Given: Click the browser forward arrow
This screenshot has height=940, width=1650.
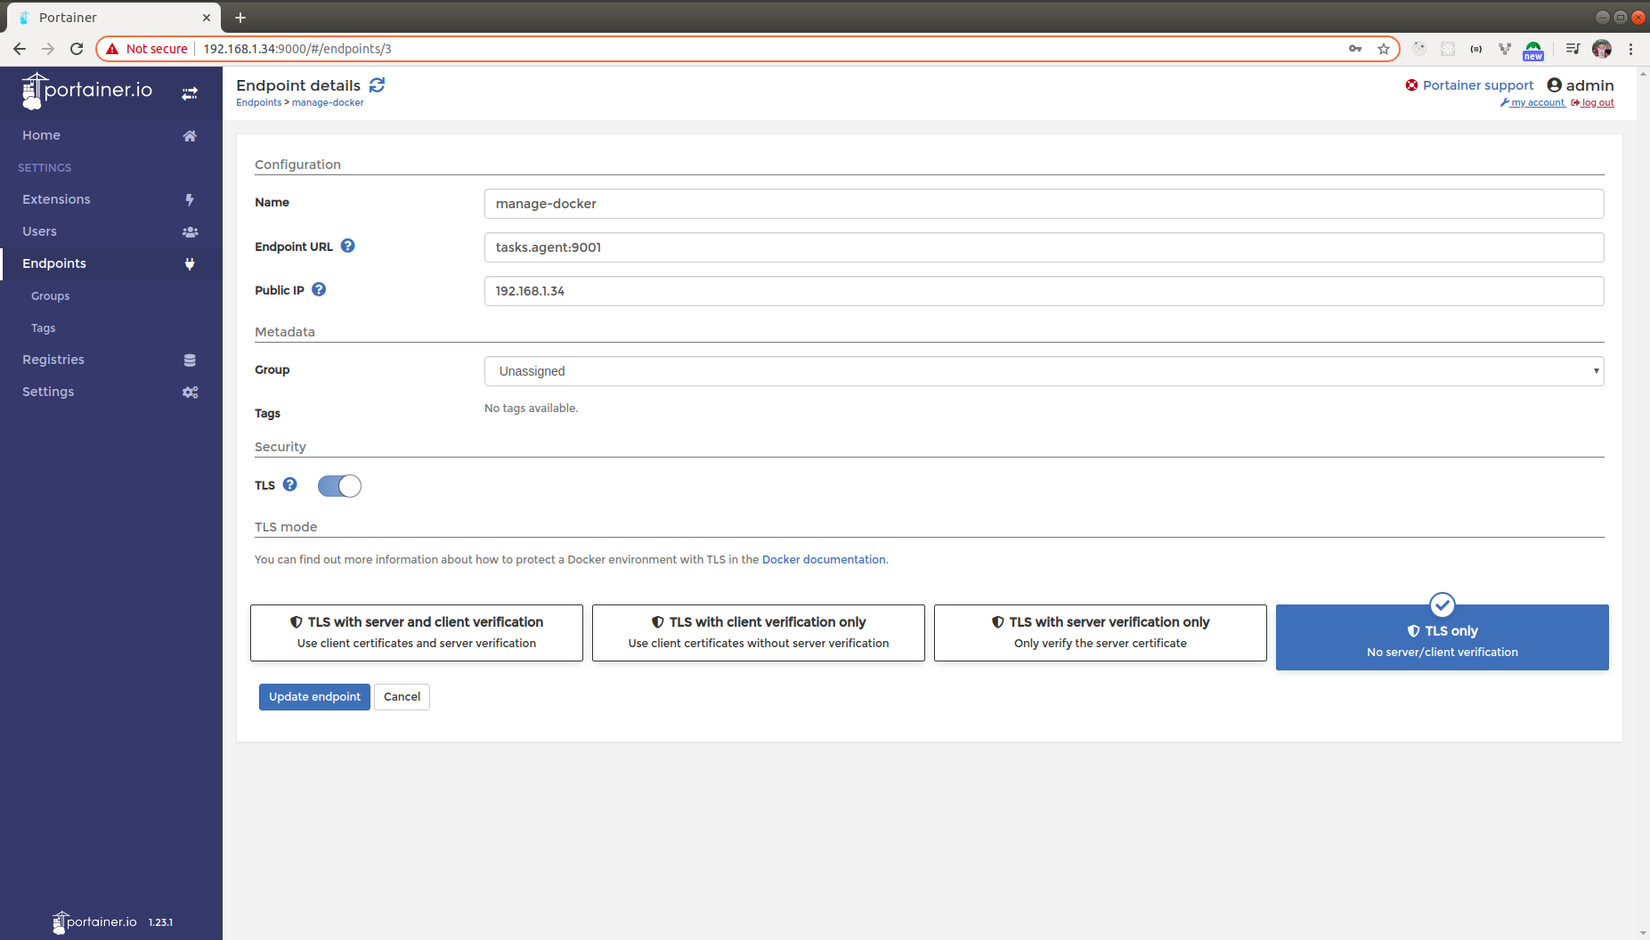Looking at the screenshot, I should click(47, 48).
